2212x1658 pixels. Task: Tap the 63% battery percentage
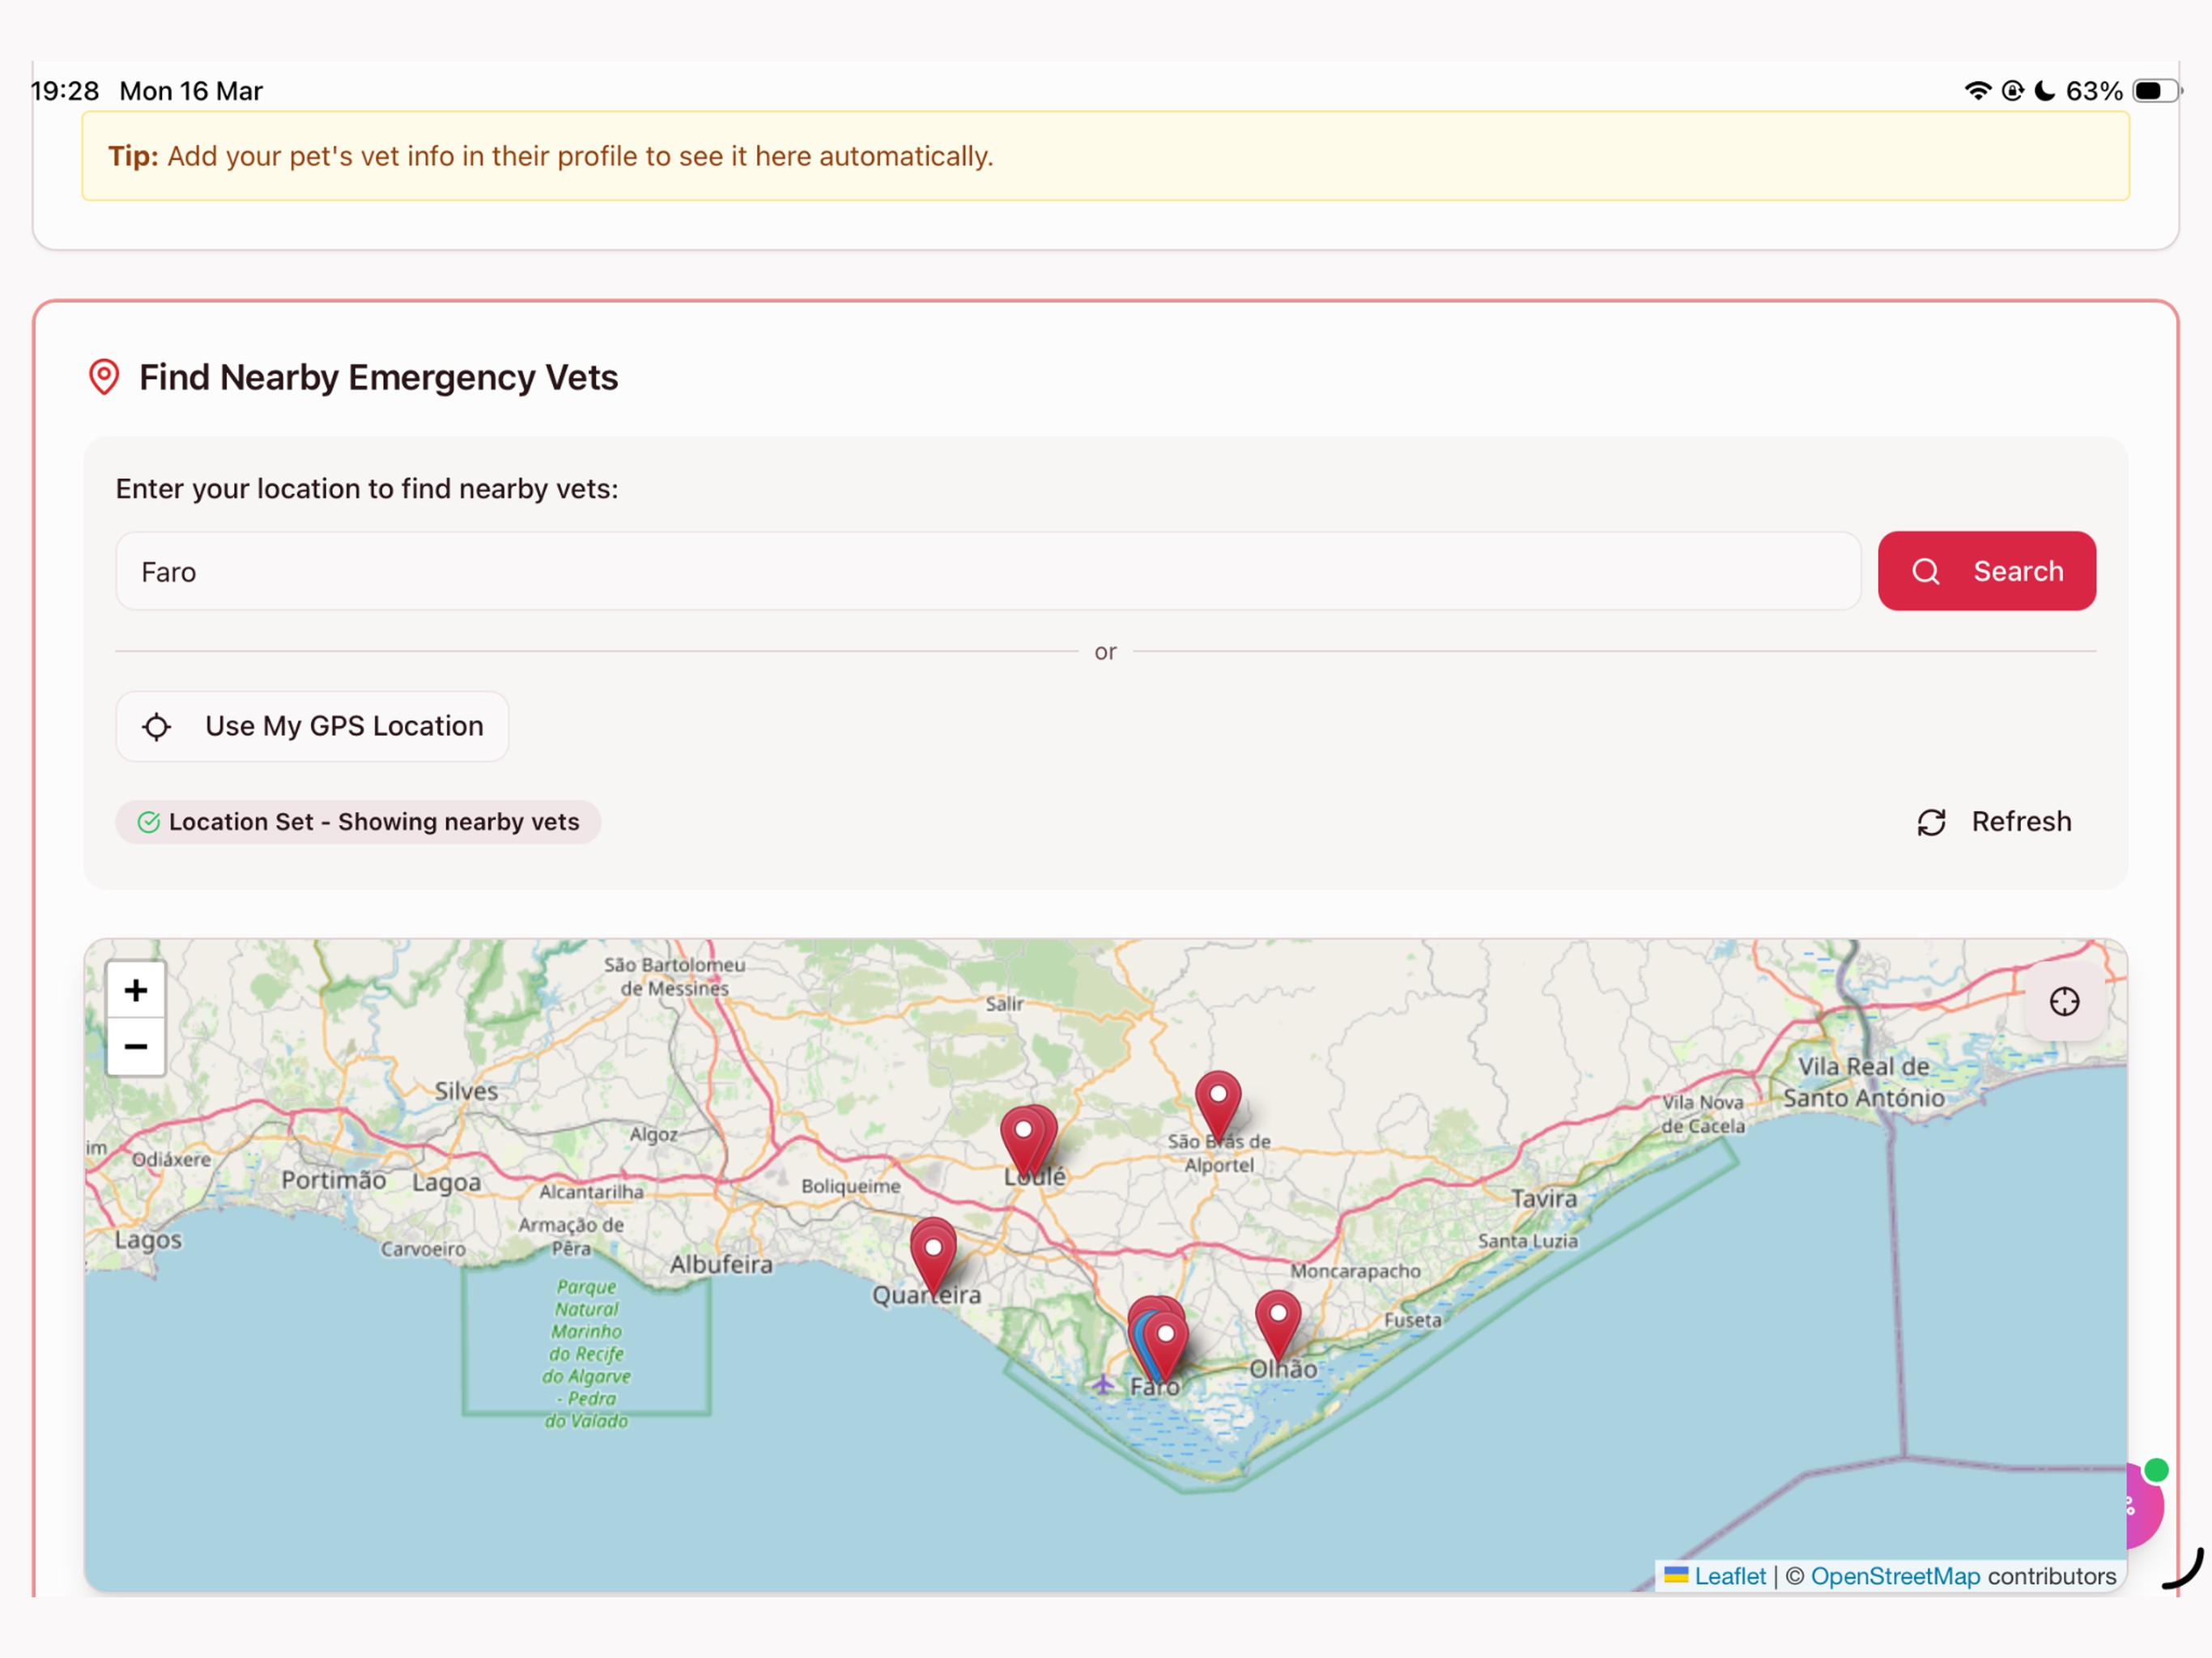[x=2094, y=91]
